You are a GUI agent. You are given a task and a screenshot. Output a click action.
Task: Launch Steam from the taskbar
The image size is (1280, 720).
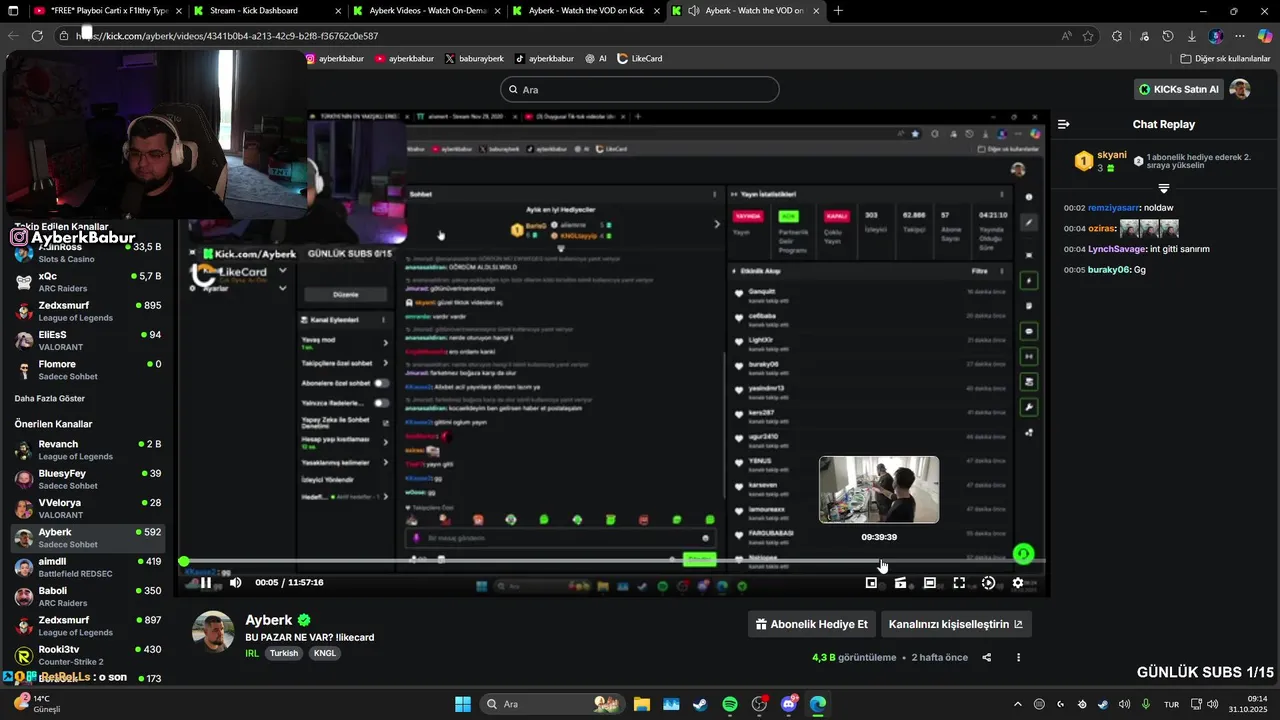[700, 704]
